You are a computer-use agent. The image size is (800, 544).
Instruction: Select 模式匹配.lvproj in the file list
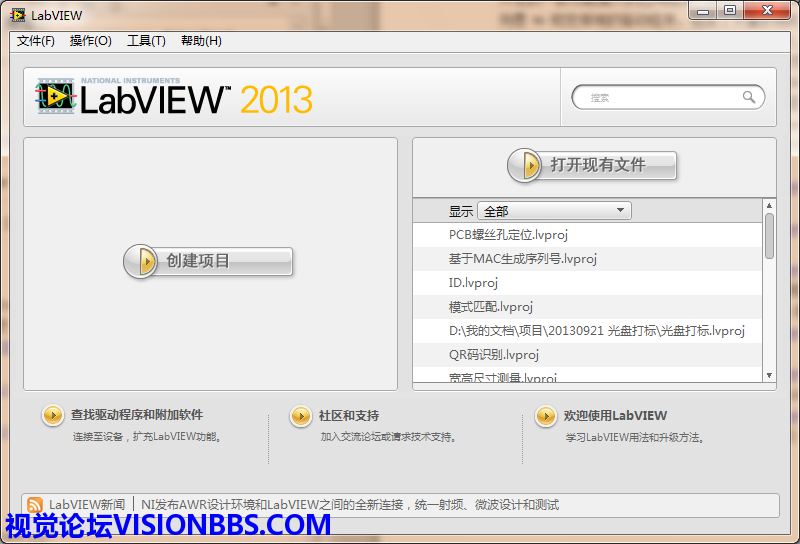click(x=490, y=307)
